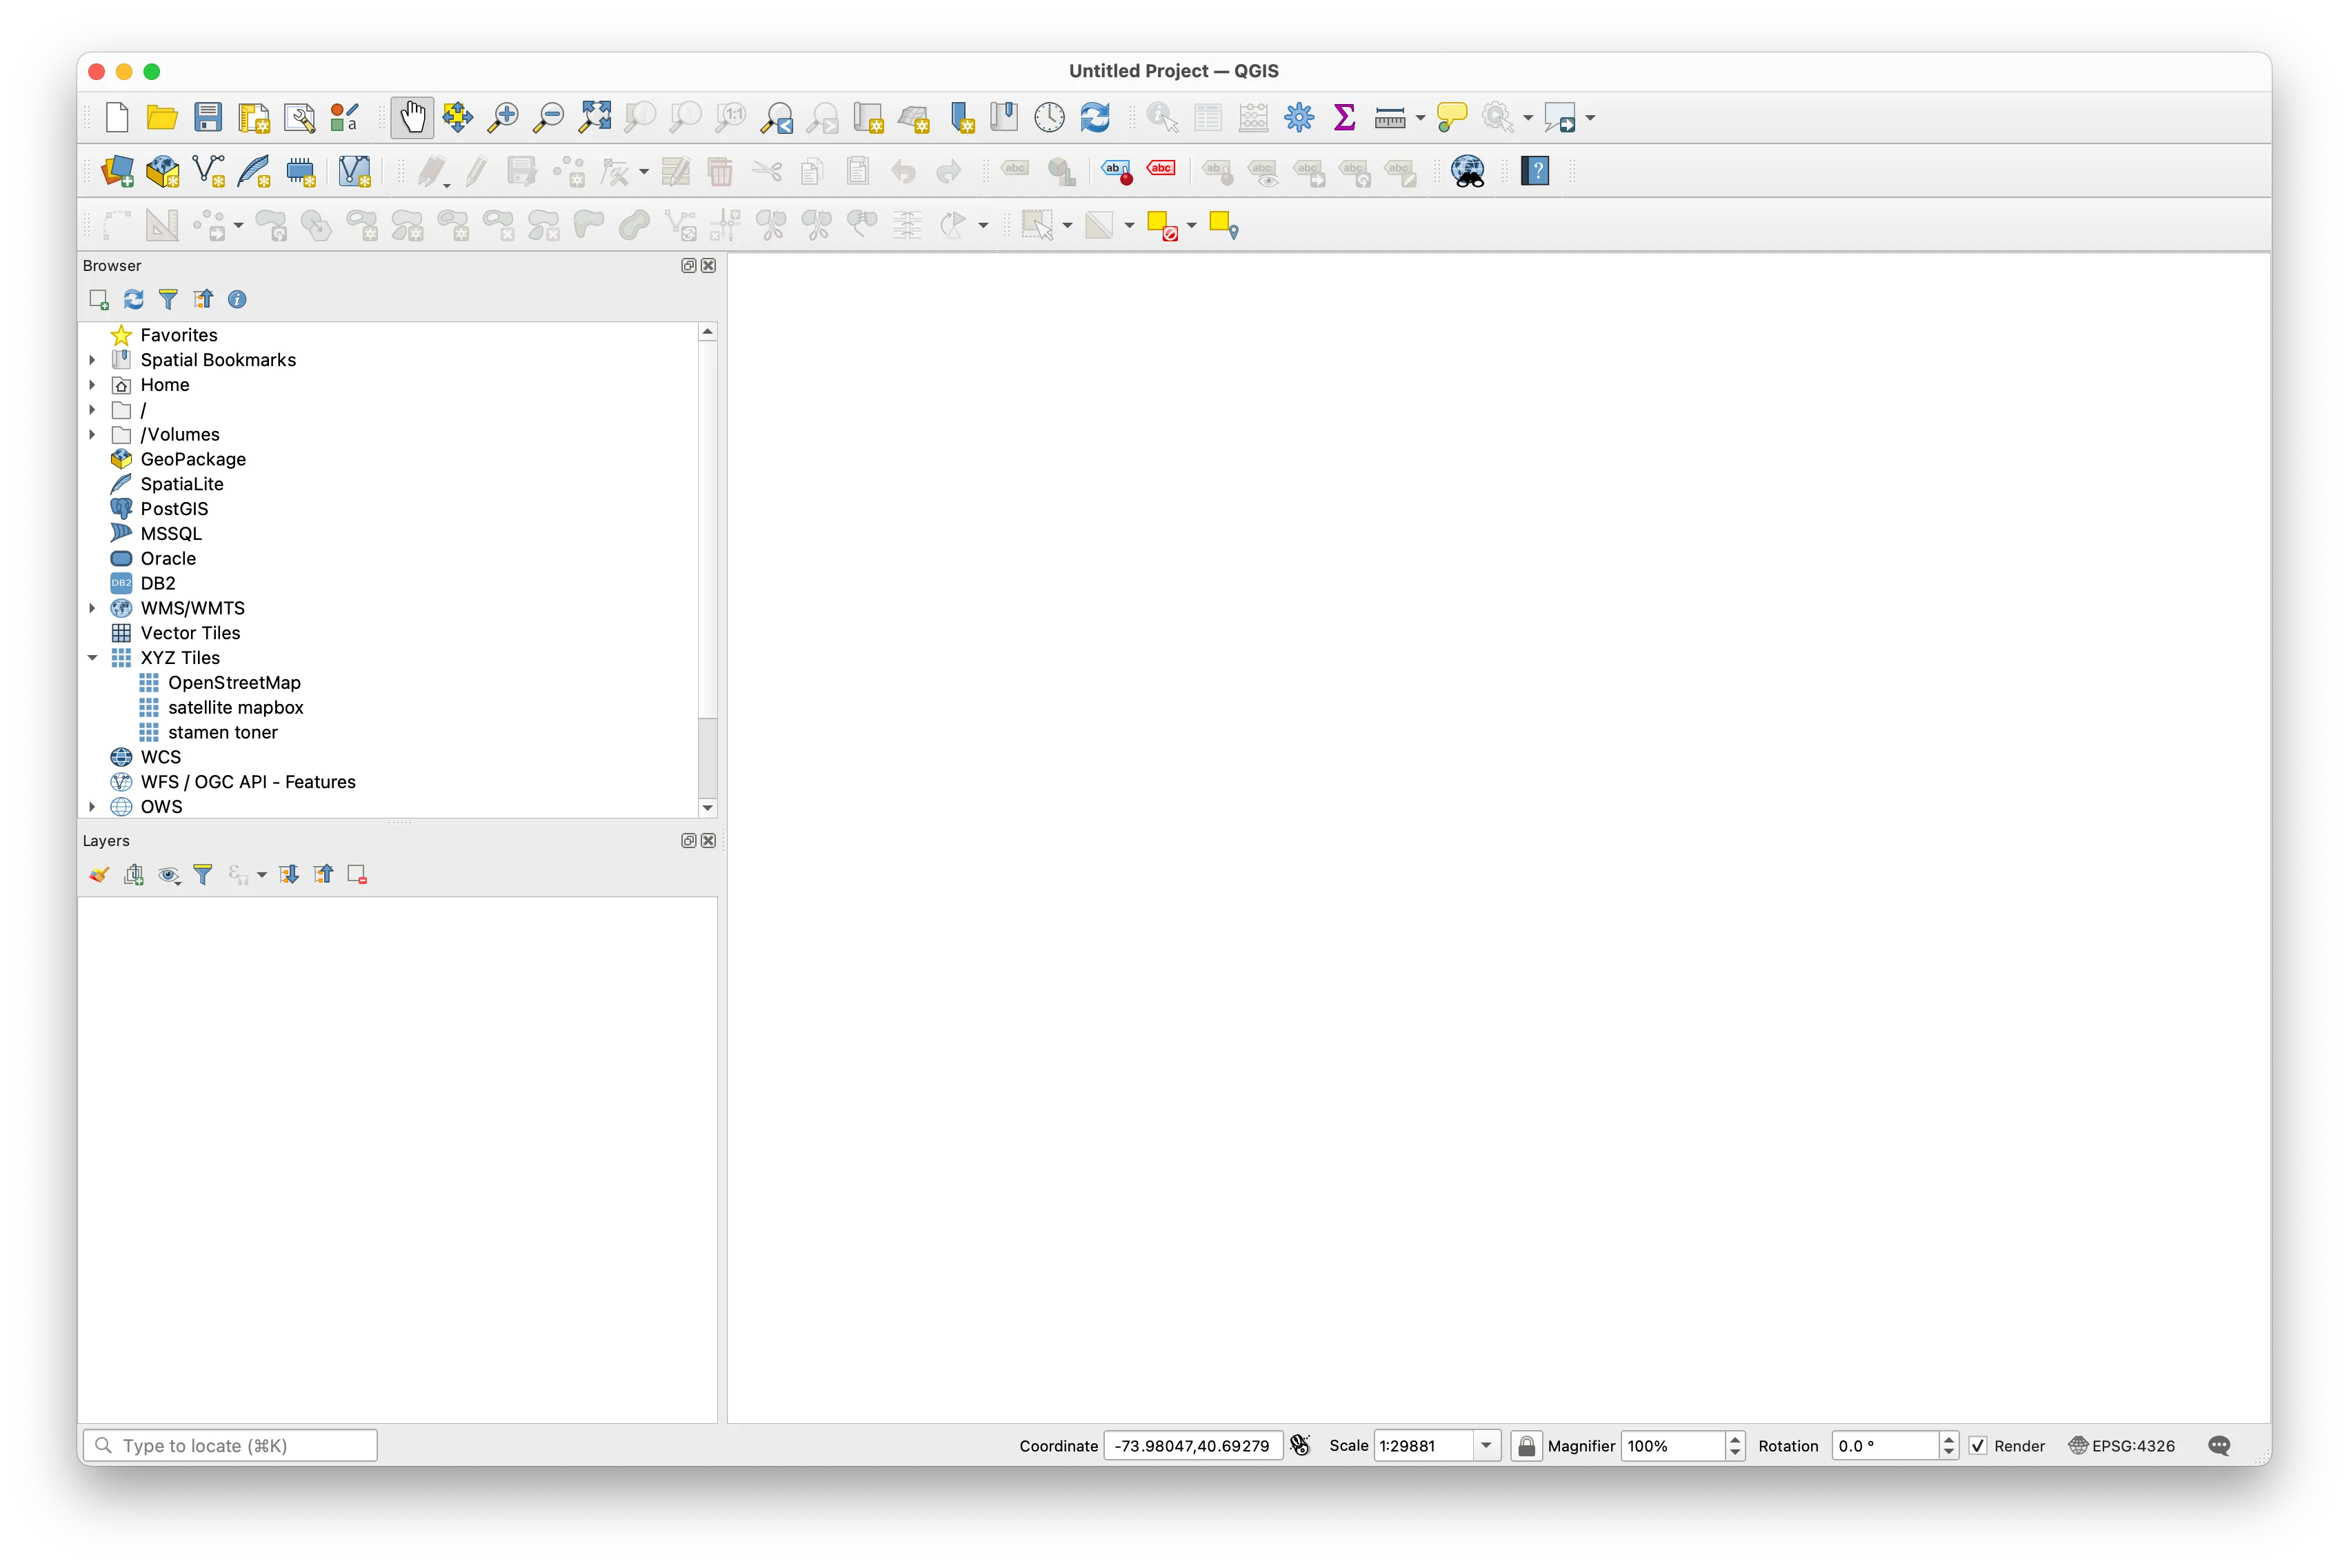Open the Data Source Manager
The width and height of the screenshot is (2349, 1568).
pos(119,171)
